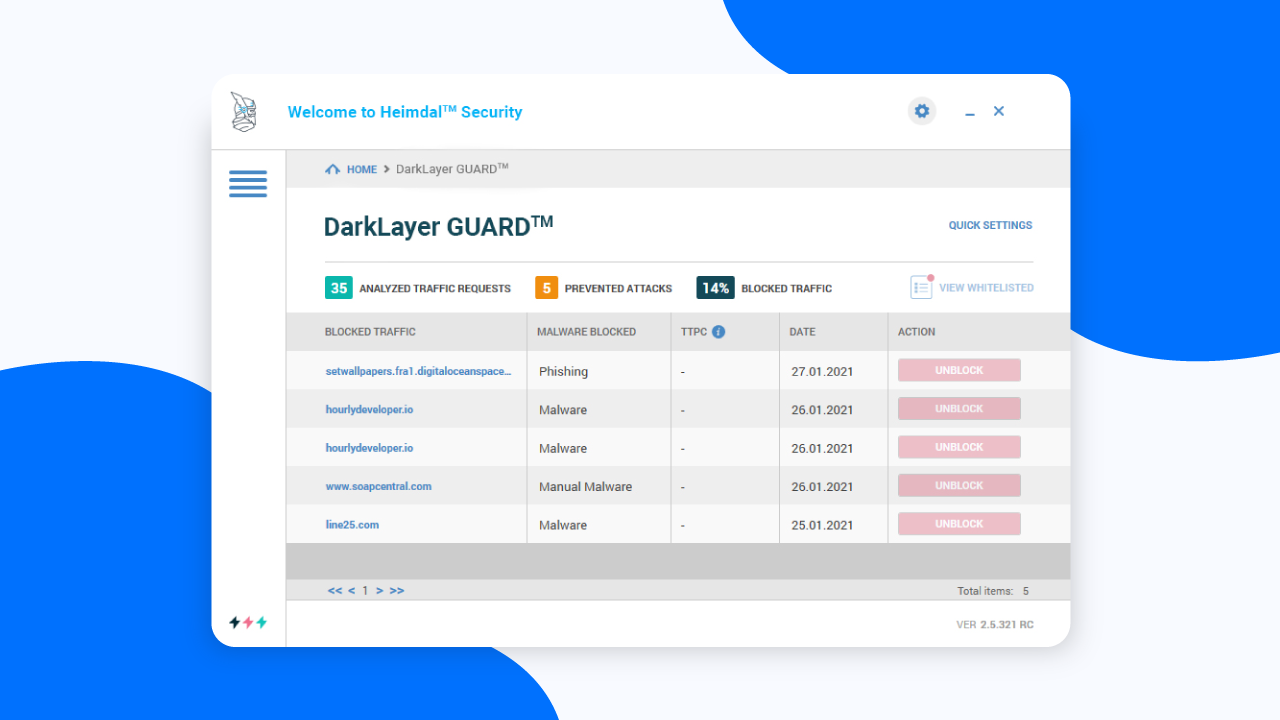This screenshot has width=1280, height=720.
Task: Open the hamburger sidebar menu
Action: point(248,184)
